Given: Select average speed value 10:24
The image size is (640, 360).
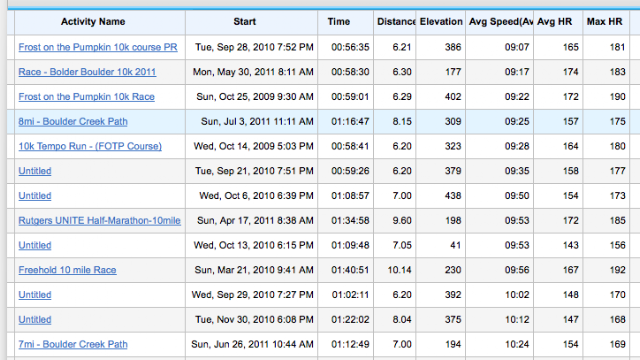Looking at the screenshot, I should [x=517, y=344].
